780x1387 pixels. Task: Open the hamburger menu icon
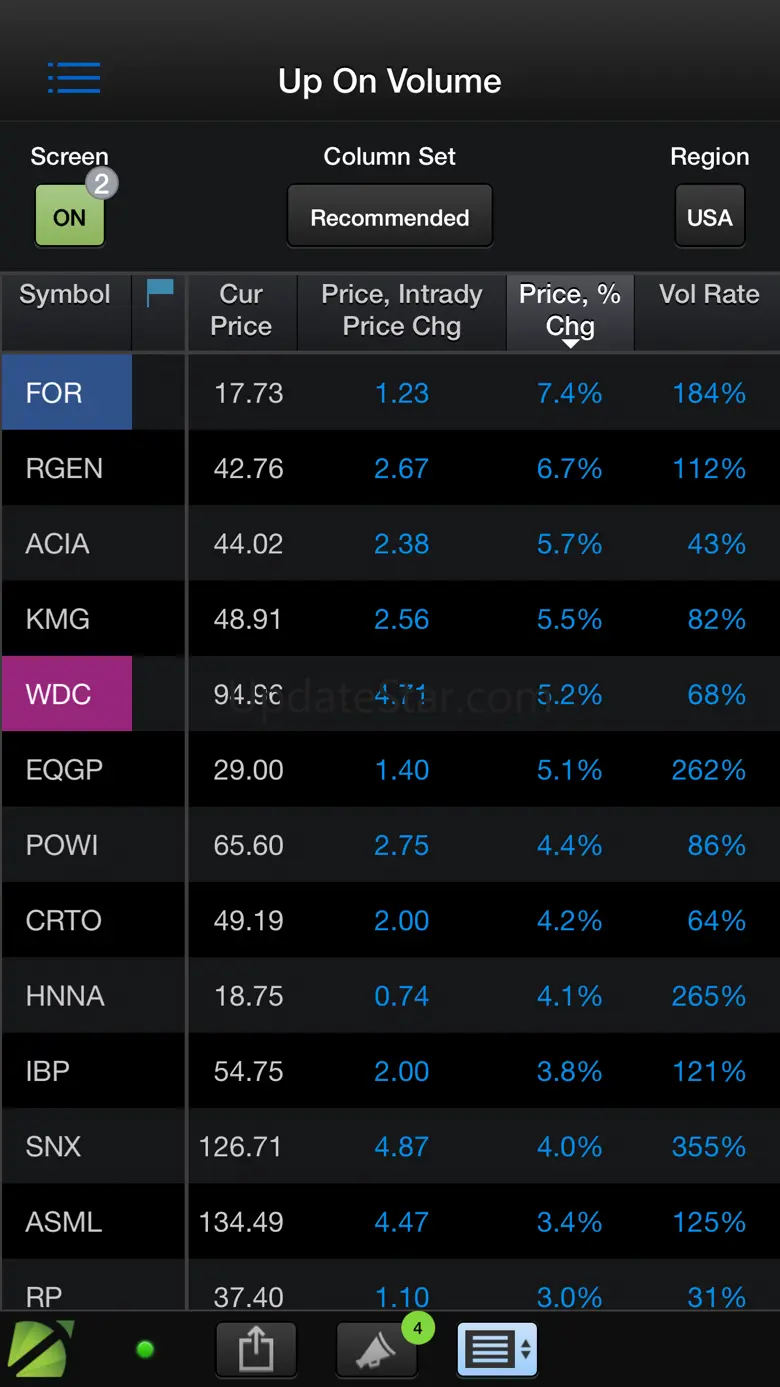click(x=74, y=78)
